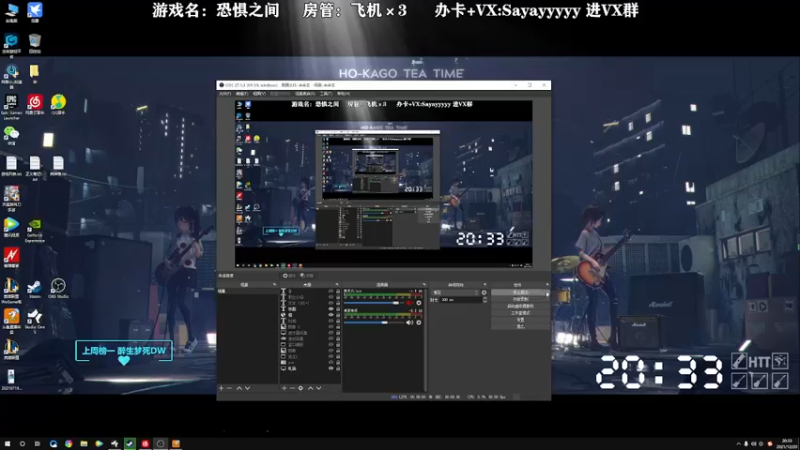Move source down in Sources dock

pyautogui.click(x=319, y=388)
